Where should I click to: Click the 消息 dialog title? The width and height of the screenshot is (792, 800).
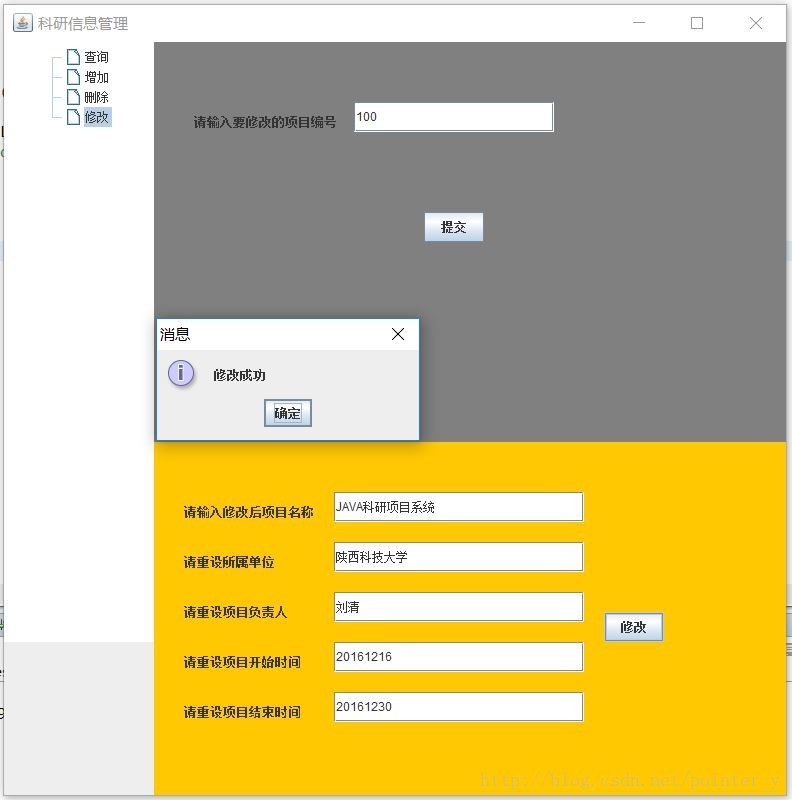click(175, 334)
